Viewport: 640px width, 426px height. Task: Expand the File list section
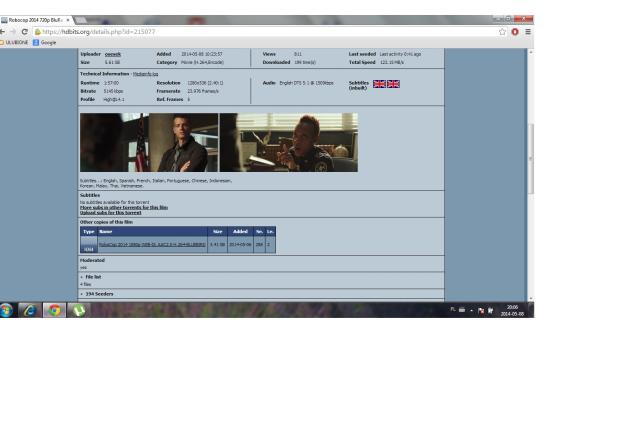[91, 277]
